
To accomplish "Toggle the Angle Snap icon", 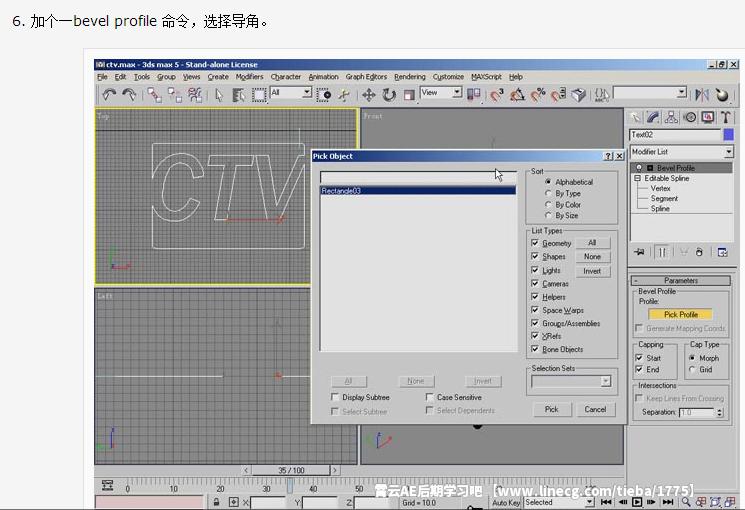I will (517, 95).
